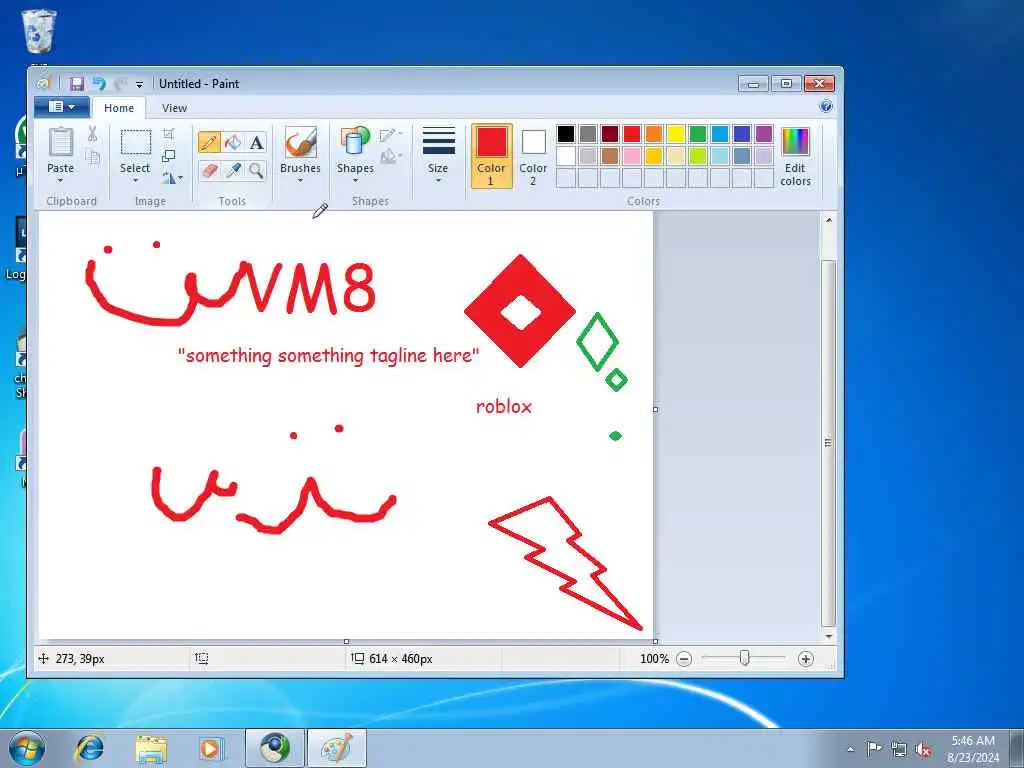Viewport: 1024px width, 768px height.
Task: Pick the purple color swatch
Action: [x=763, y=134]
